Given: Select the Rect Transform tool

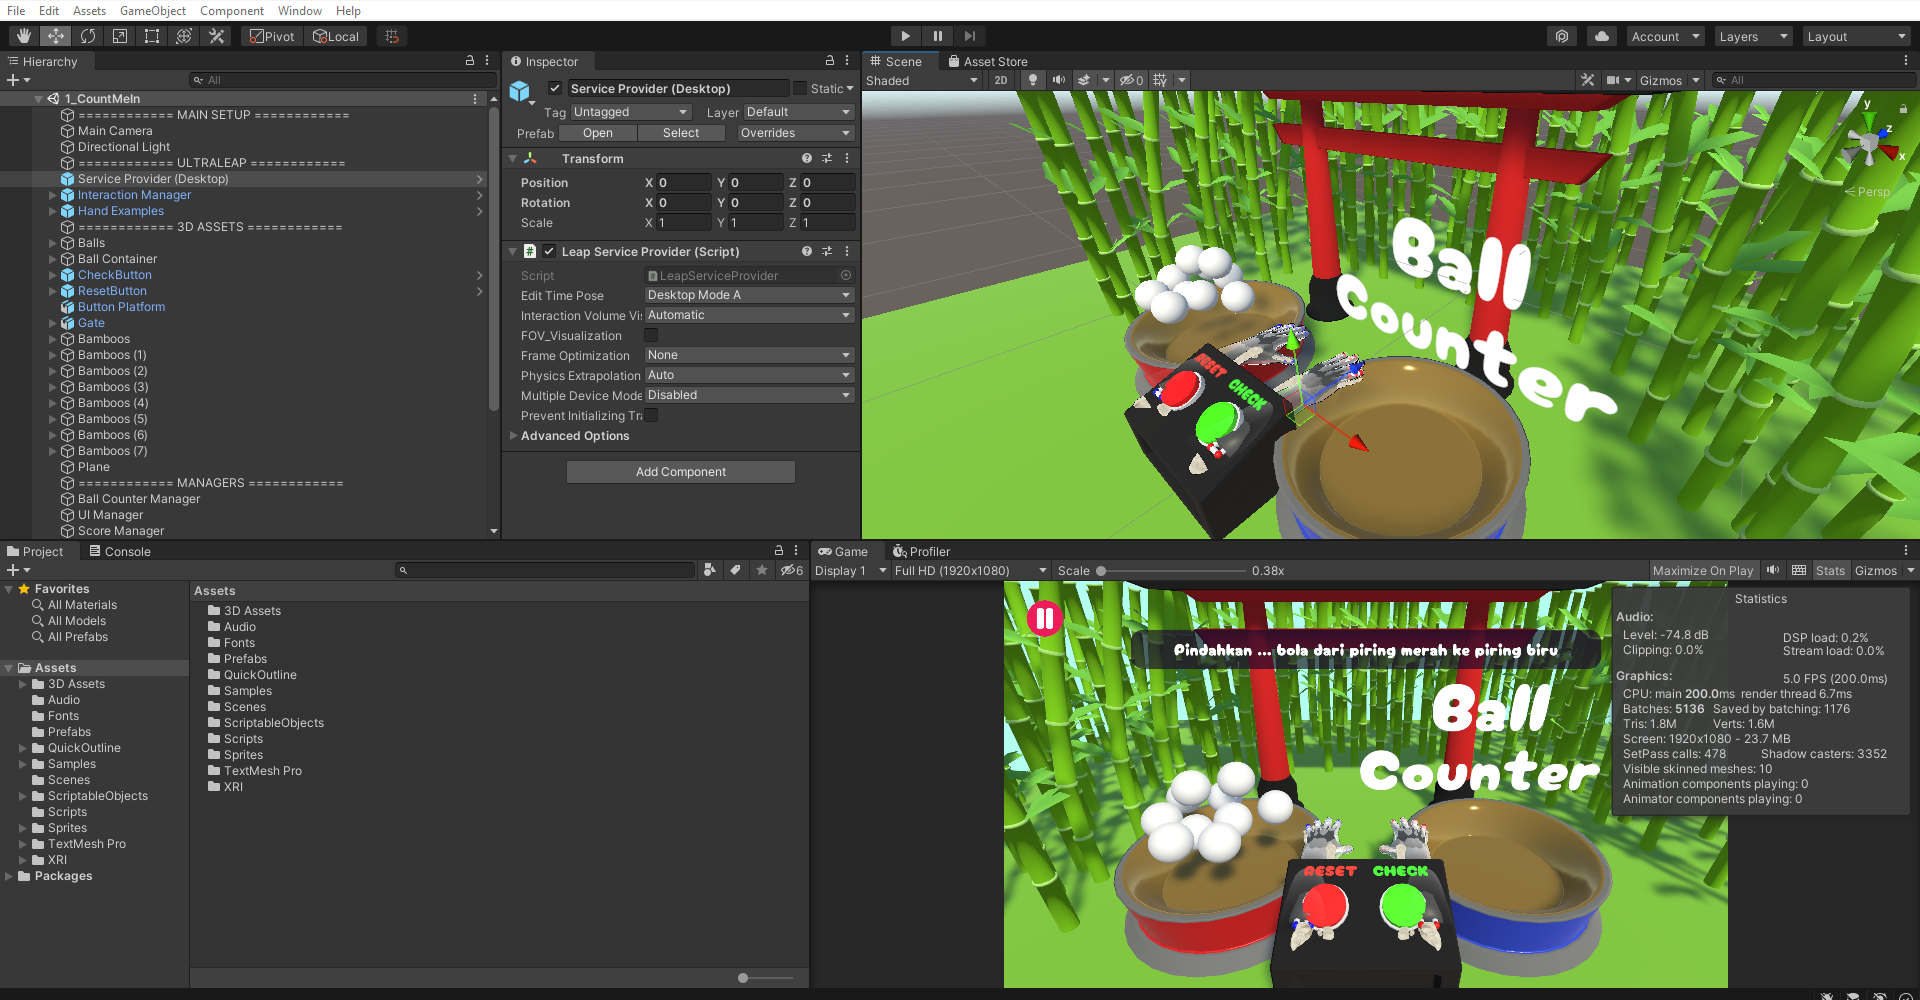Looking at the screenshot, I should point(152,36).
